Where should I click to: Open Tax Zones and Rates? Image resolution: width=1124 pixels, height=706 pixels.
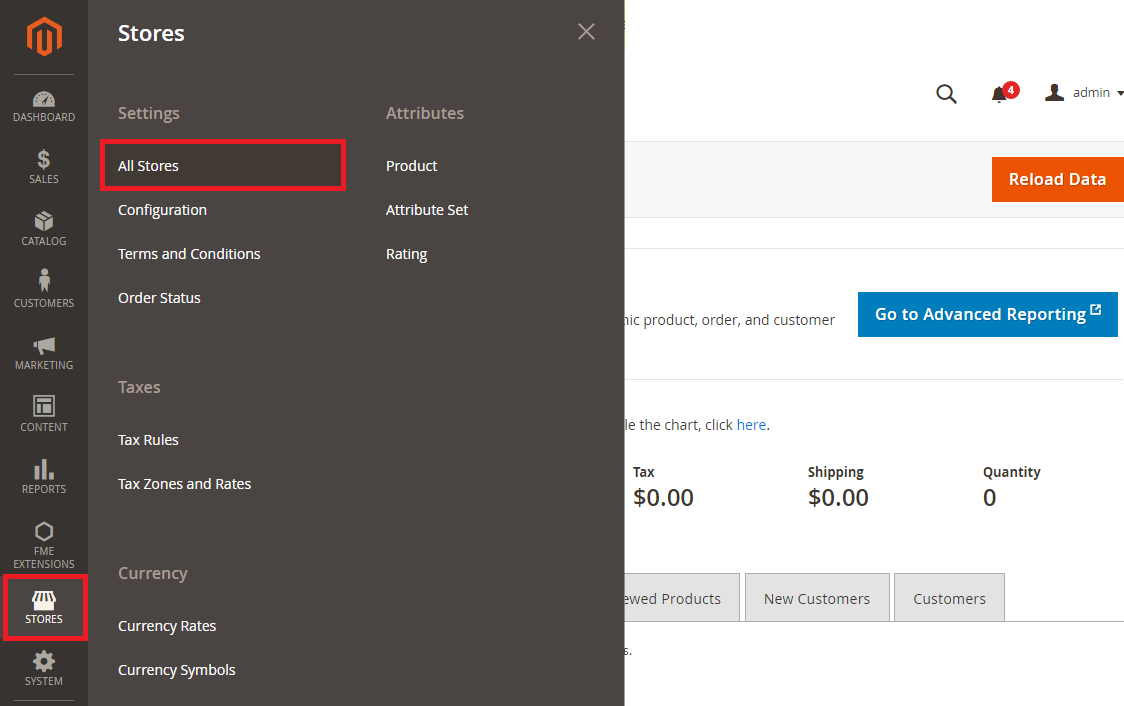(184, 484)
